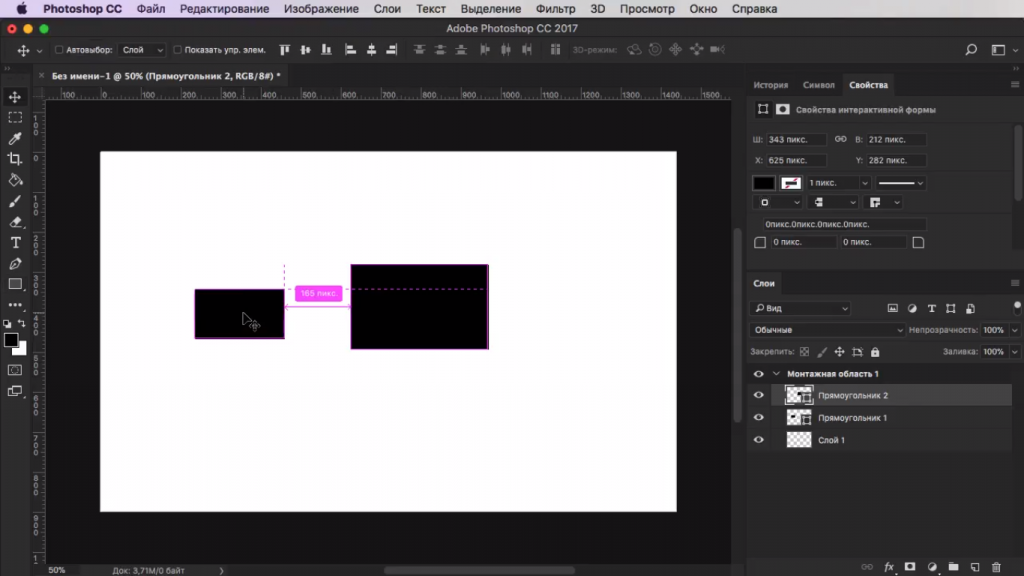Open the Слои menu
The height and width of the screenshot is (576, 1024).
click(x=387, y=9)
